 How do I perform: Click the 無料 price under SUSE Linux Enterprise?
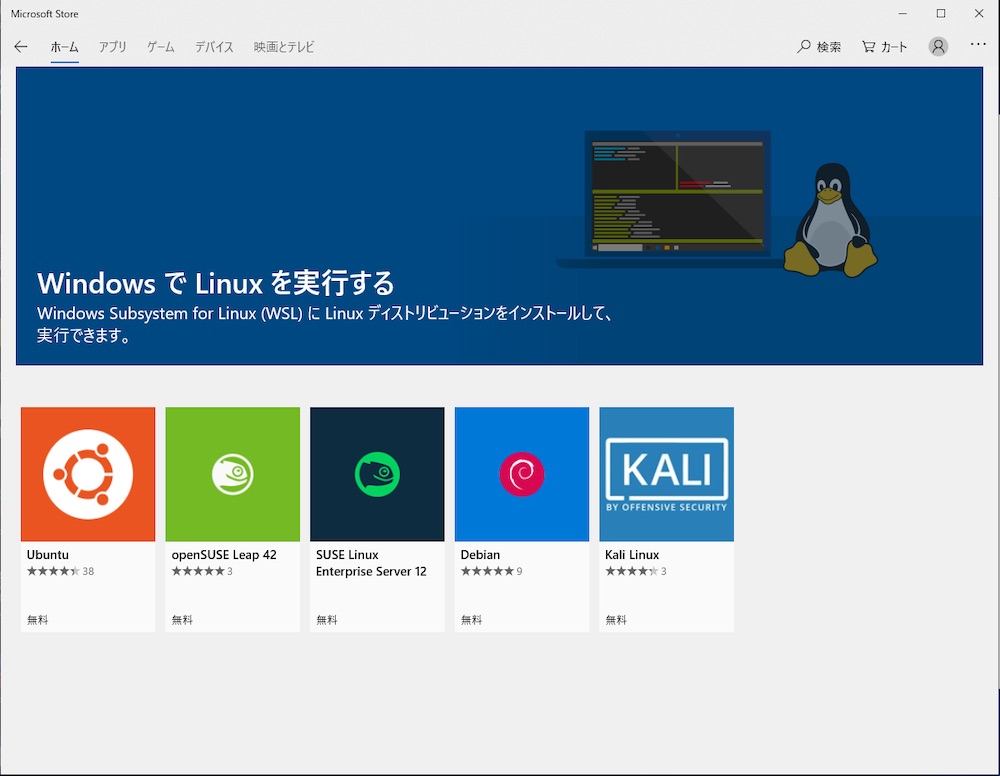pyautogui.click(x=327, y=620)
